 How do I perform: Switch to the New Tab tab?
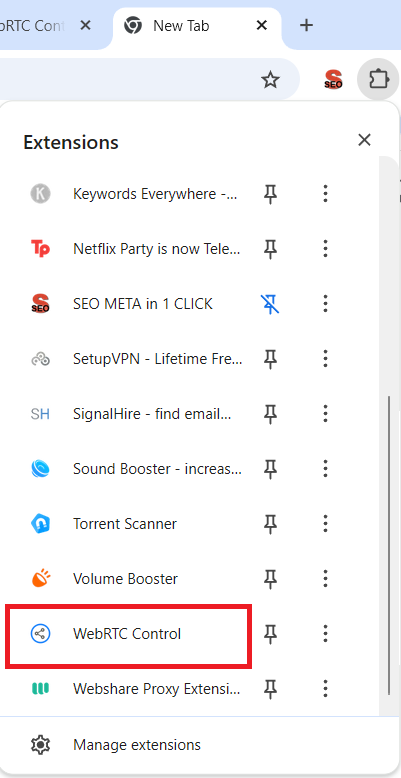pos(197,26)
